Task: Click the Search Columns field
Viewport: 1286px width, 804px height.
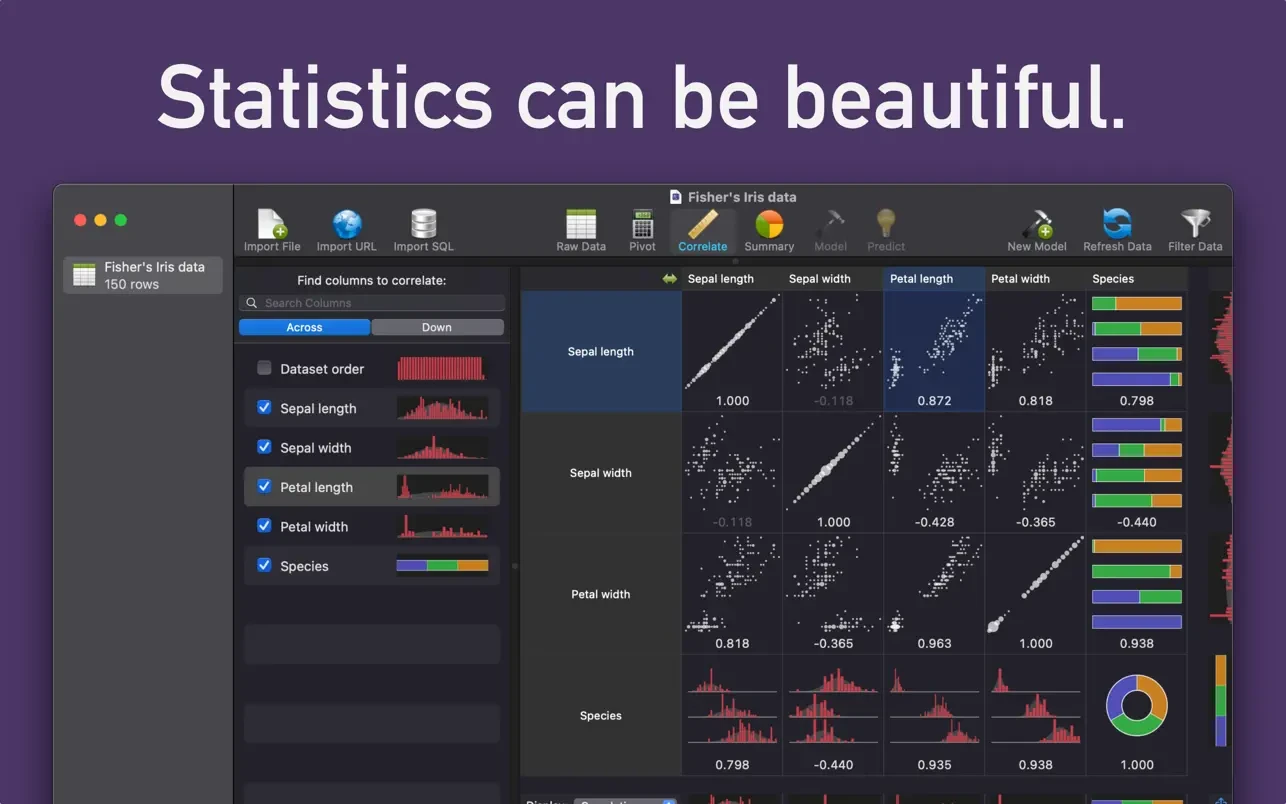Action: pyautogui.click(x=372, y=303)
